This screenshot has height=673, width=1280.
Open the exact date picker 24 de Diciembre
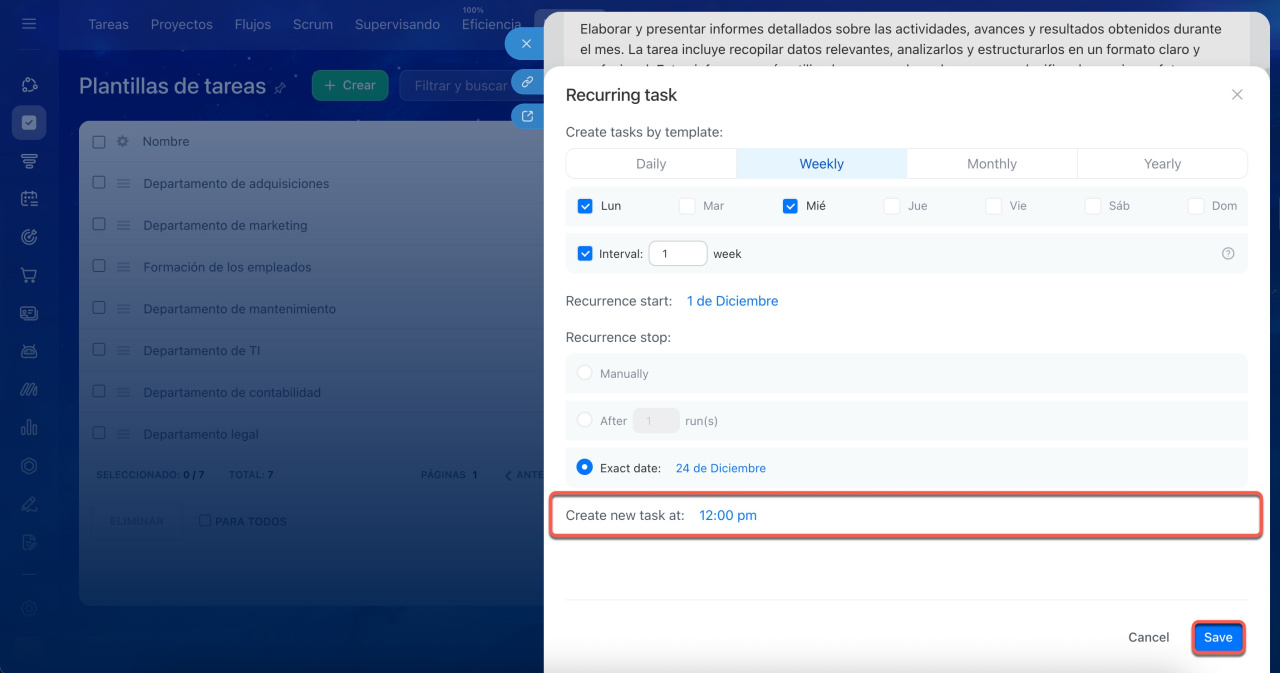click(720, 468)
